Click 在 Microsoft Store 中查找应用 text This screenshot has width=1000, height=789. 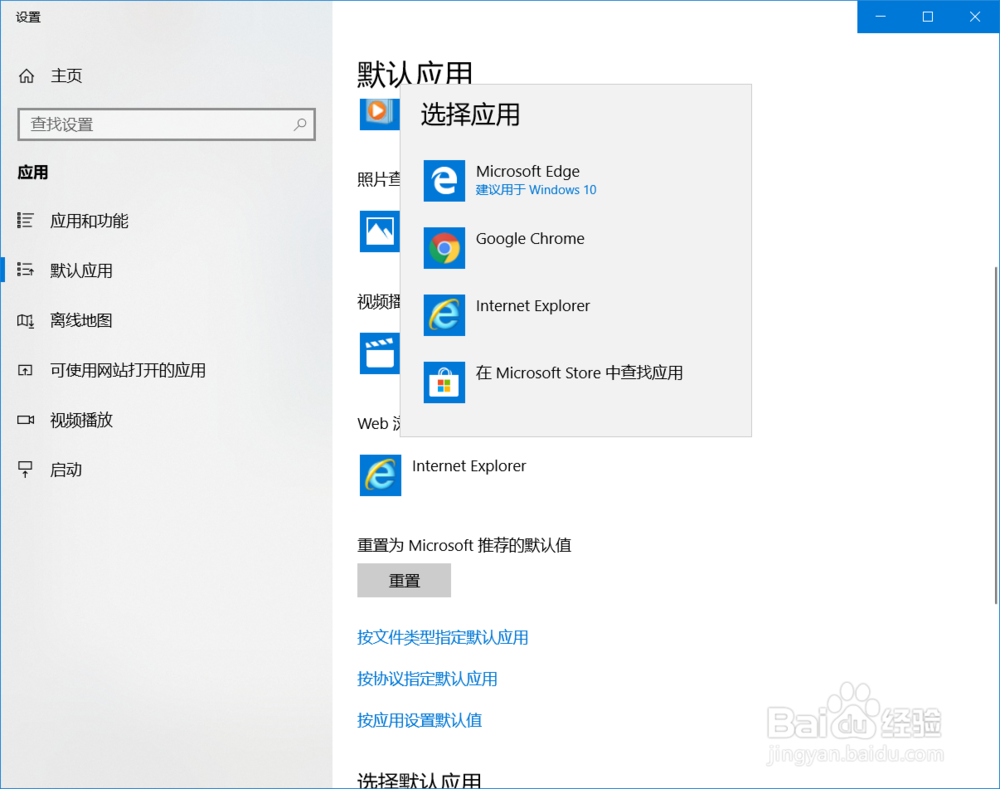click(579, 372)
